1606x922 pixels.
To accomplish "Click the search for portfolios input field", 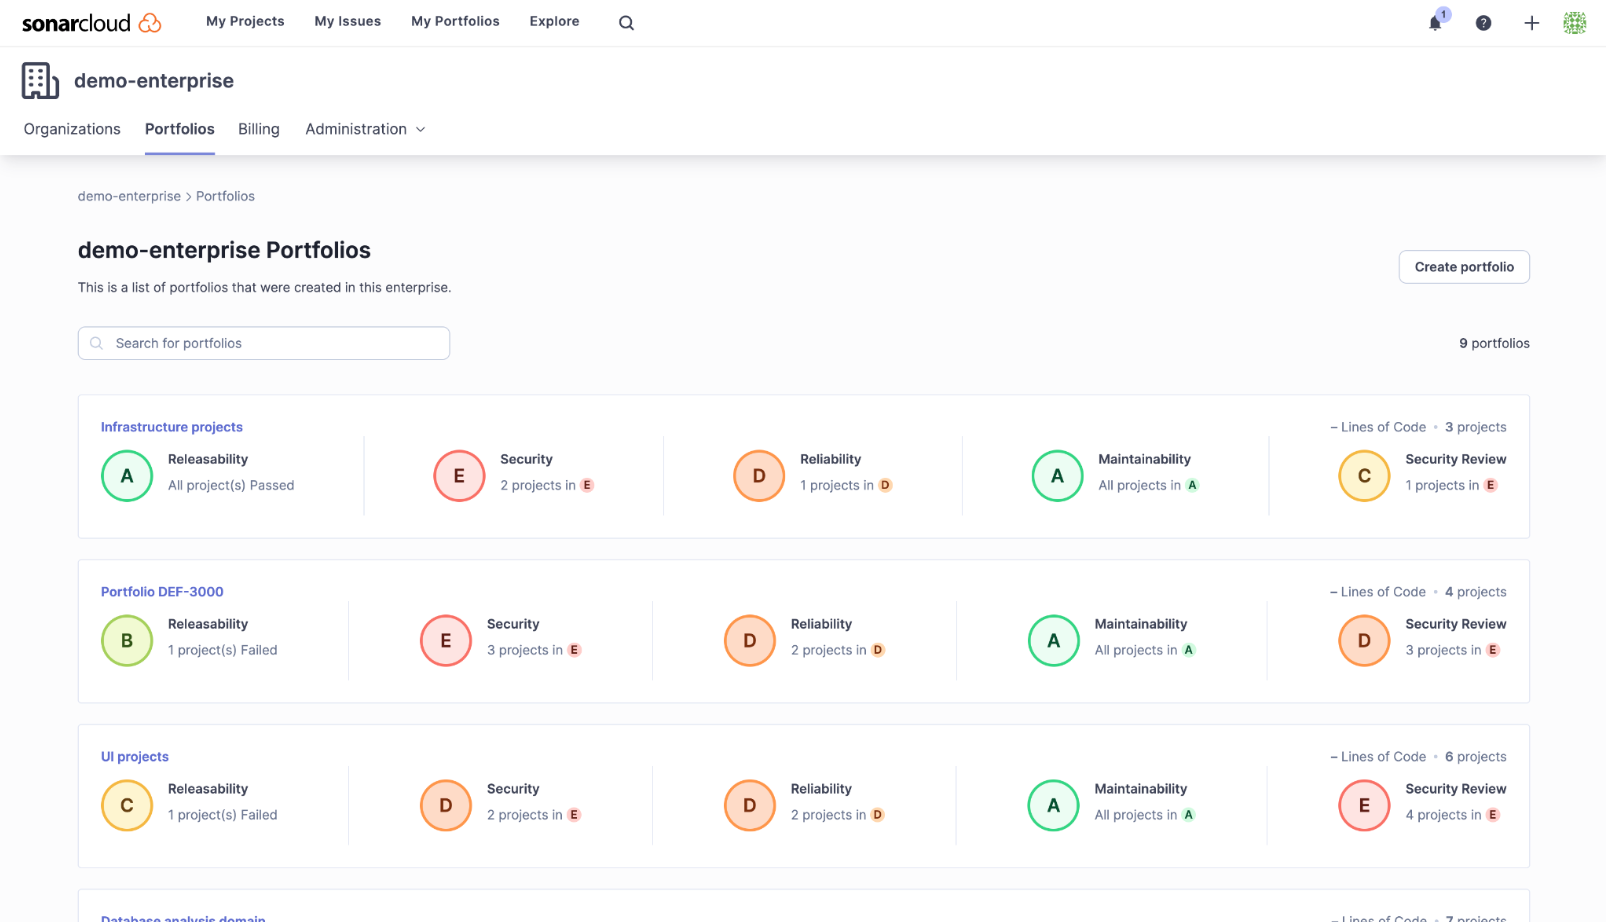I will pos(263,343).
